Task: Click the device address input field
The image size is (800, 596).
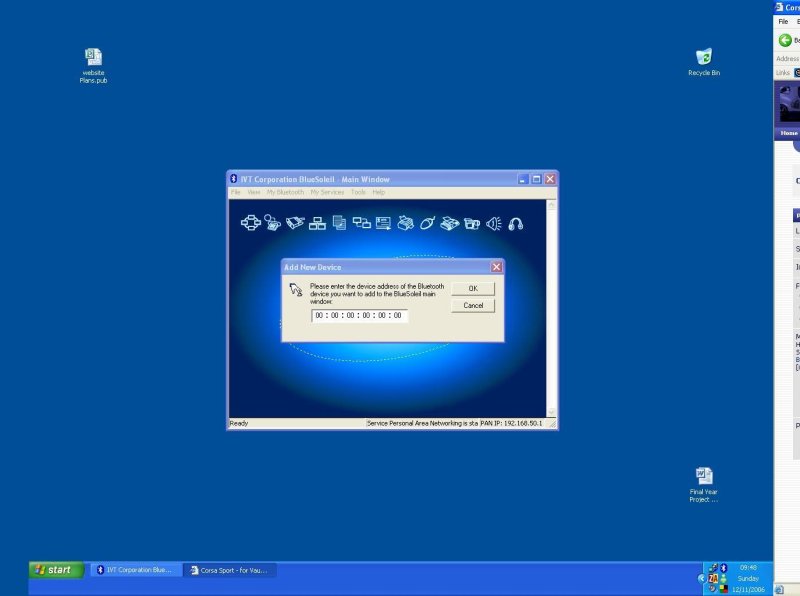Action: [x=359, y=315]
